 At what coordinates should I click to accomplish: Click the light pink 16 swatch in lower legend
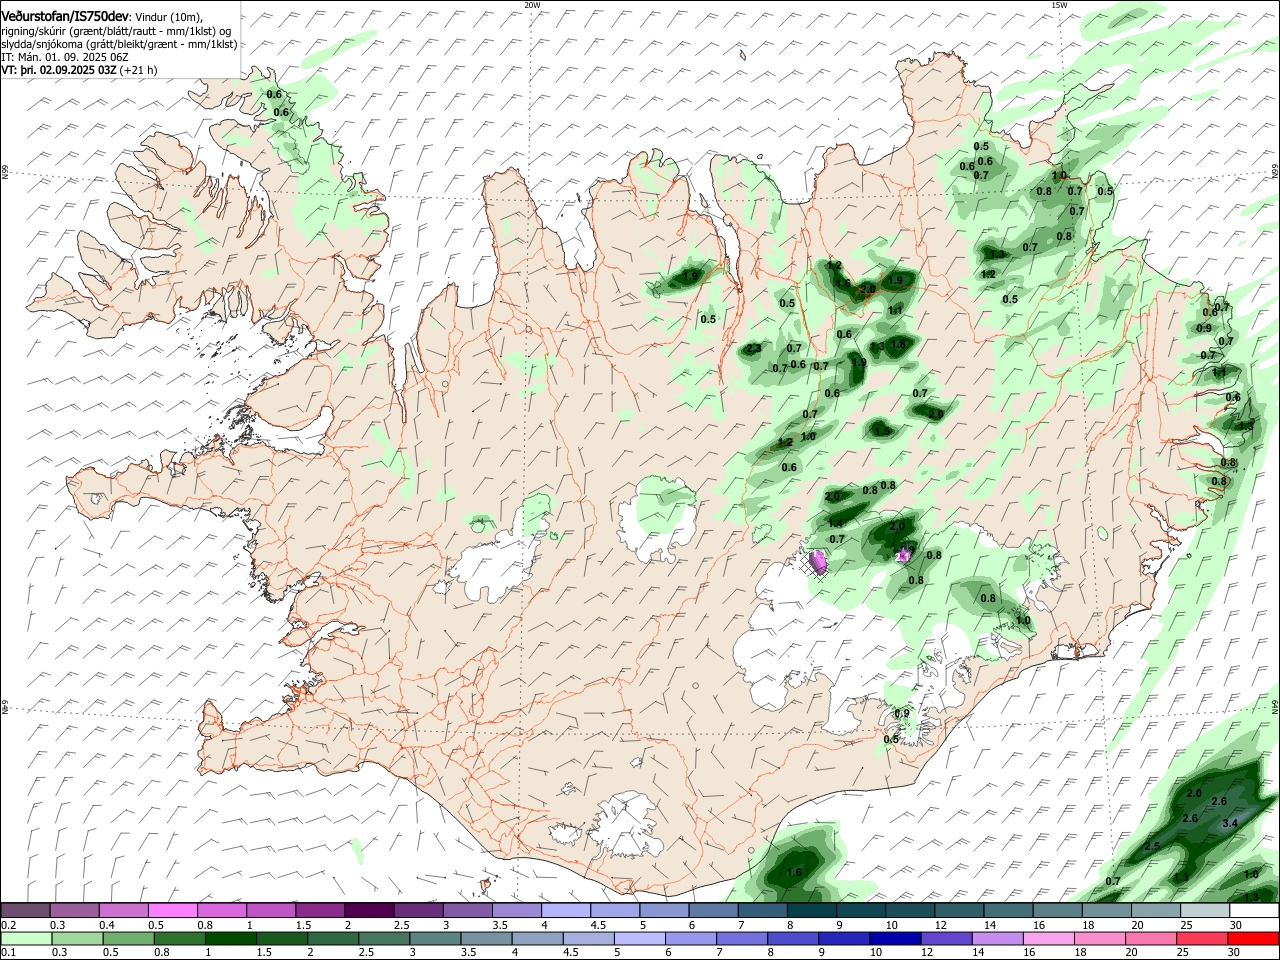coord(1048,939)
